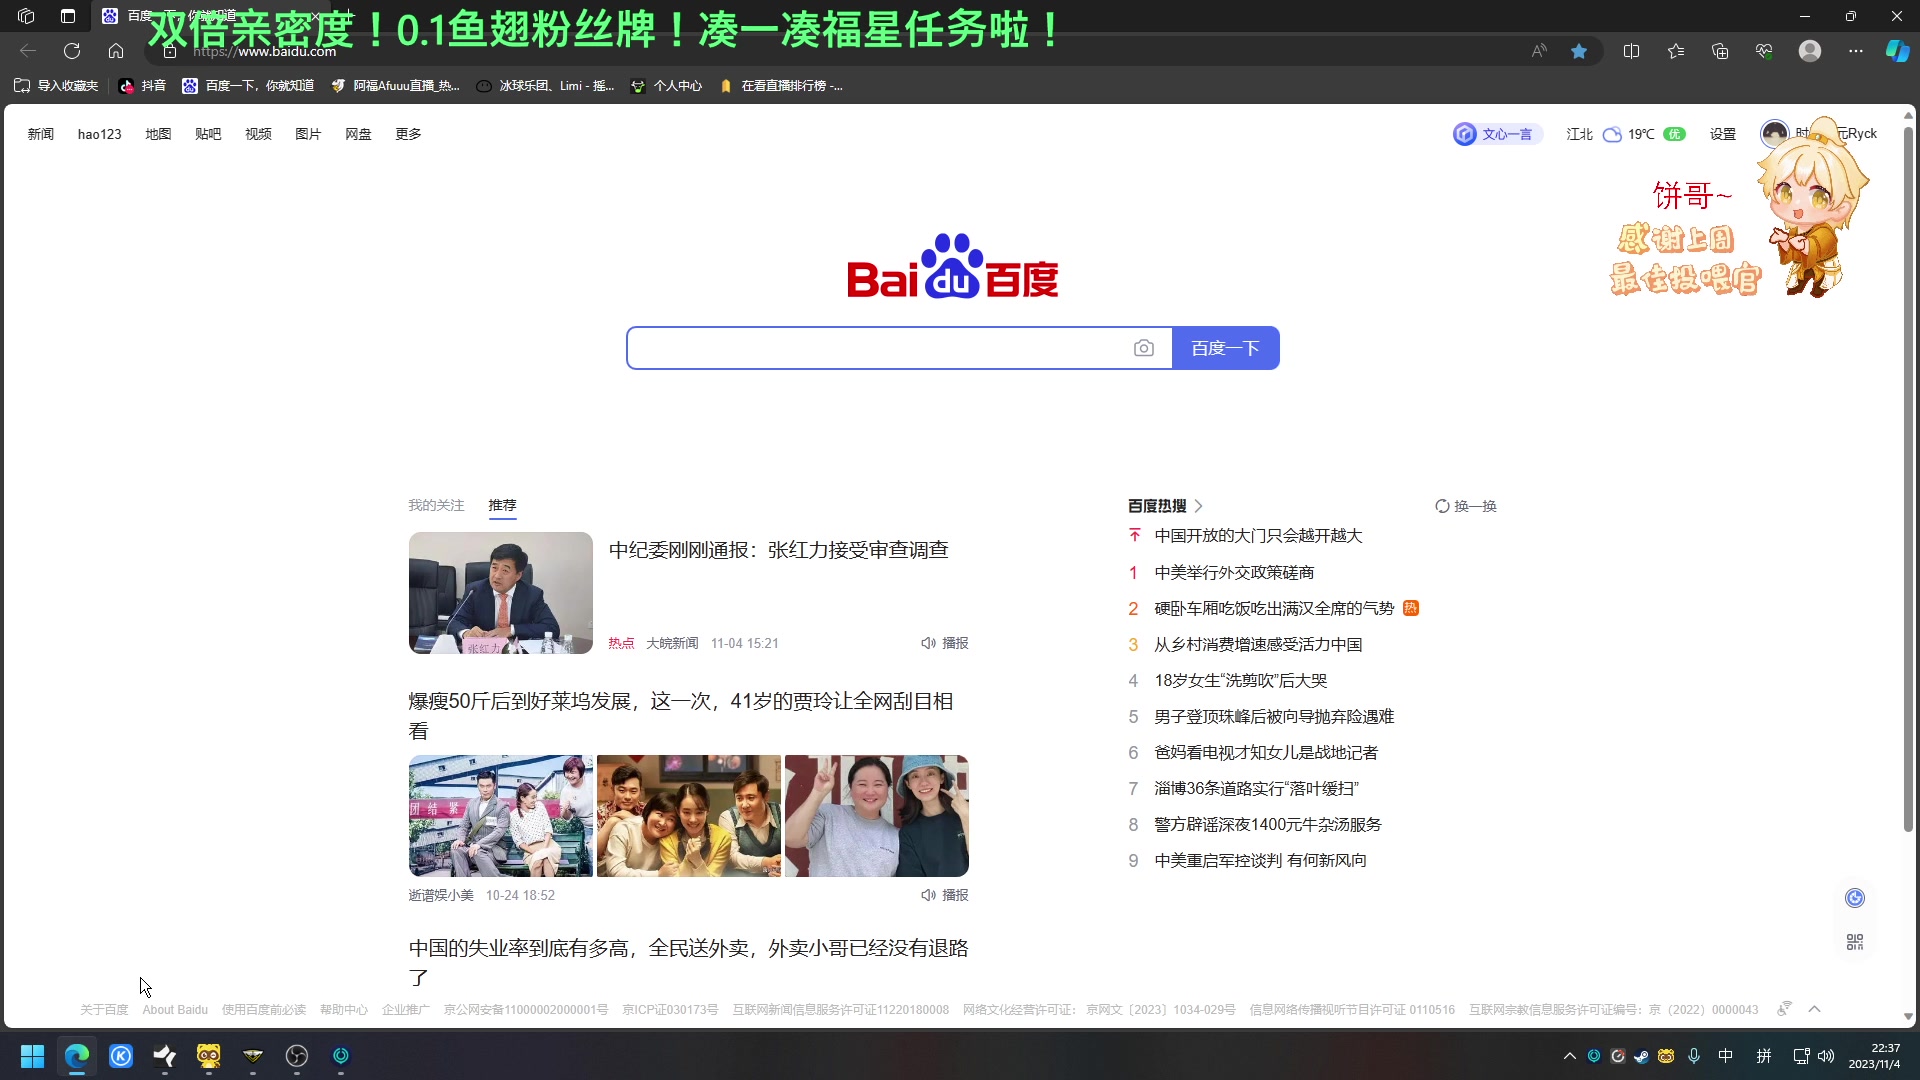Expand the 更多 navigation menu
The height and width of the screenshot is (1080, 1920).
pyautogui.click(x=408, y=134)
